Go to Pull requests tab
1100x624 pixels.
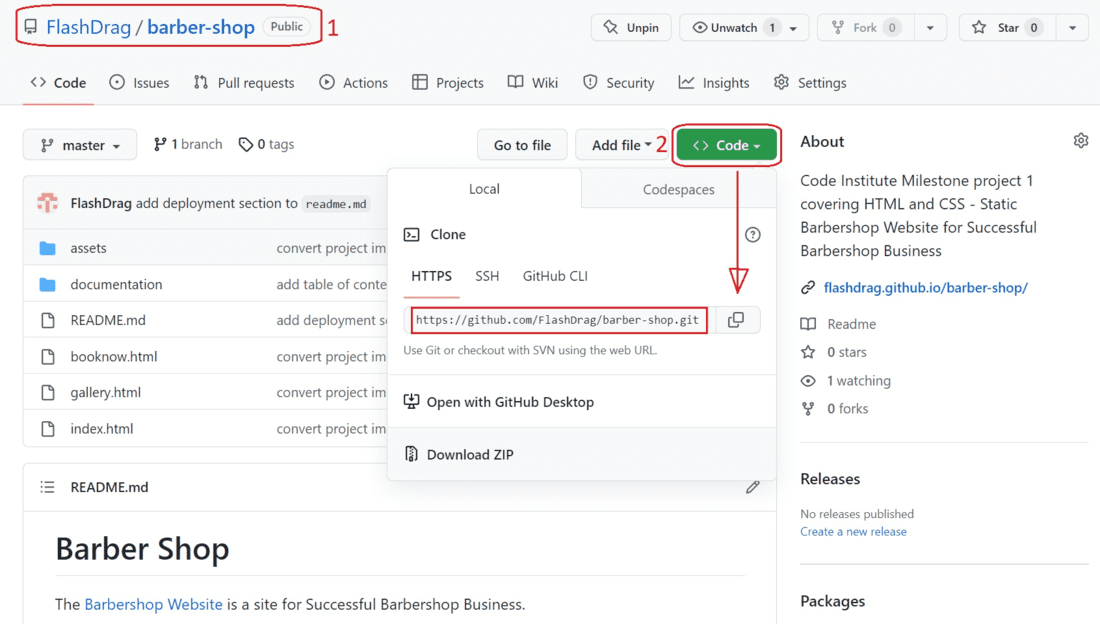coord(244,83)
